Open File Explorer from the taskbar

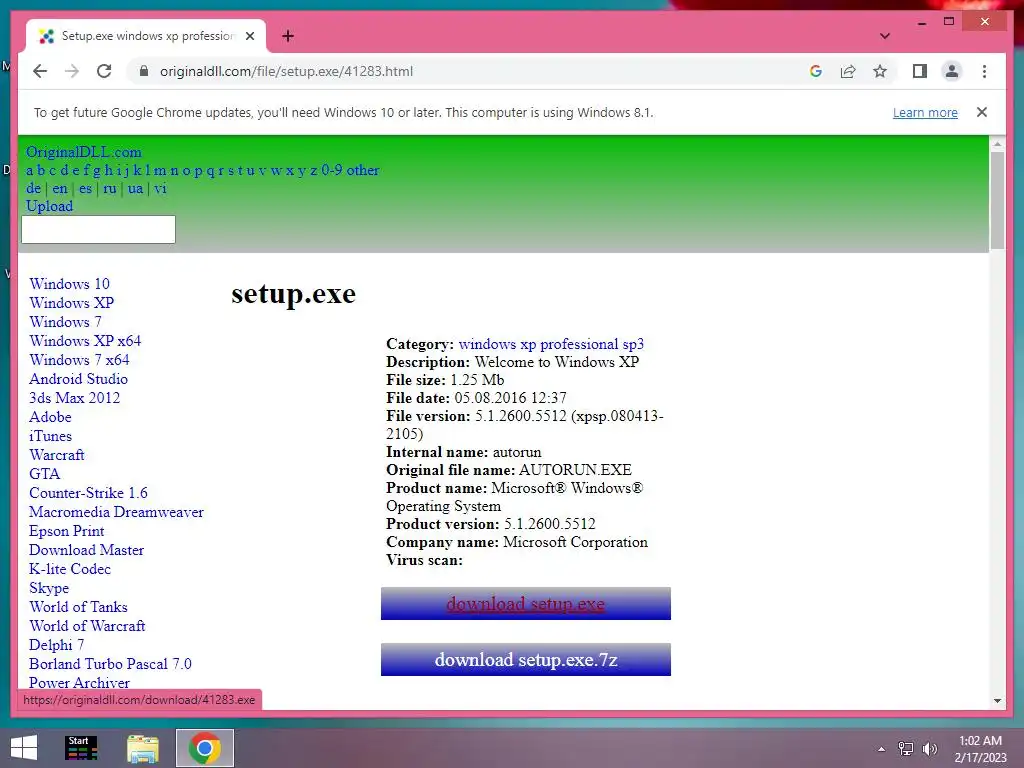coord(143,748)
